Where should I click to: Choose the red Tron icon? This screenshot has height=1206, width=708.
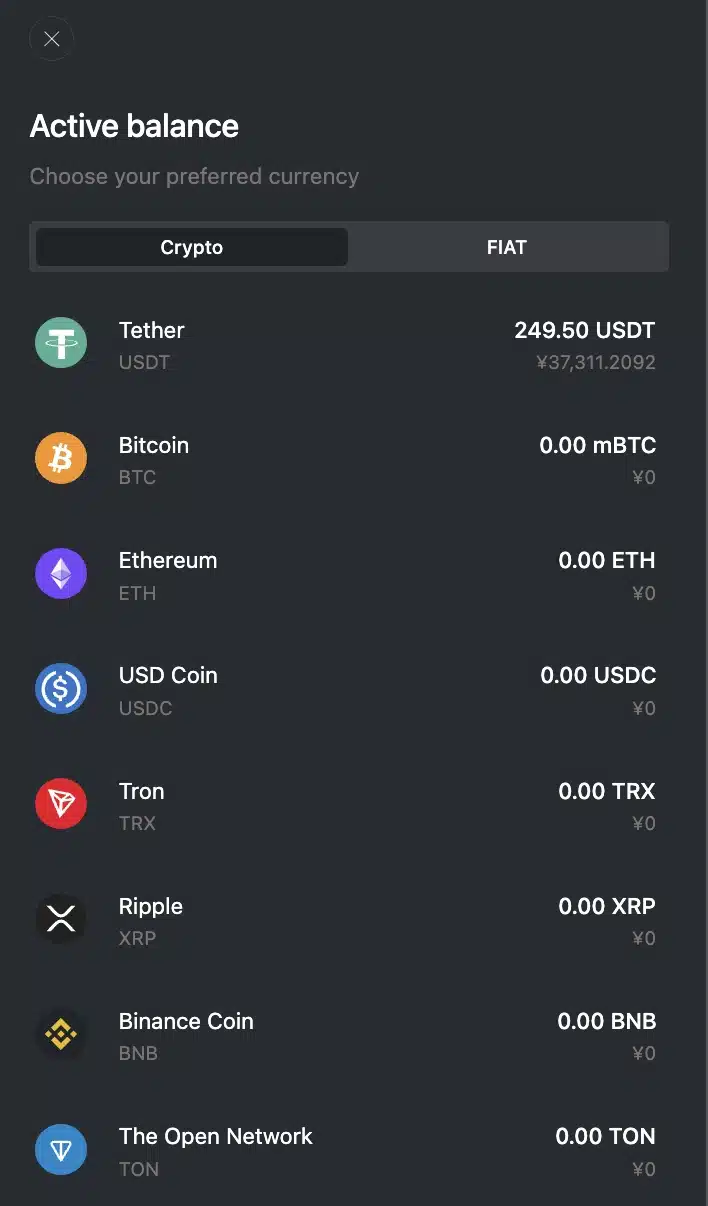61,805
